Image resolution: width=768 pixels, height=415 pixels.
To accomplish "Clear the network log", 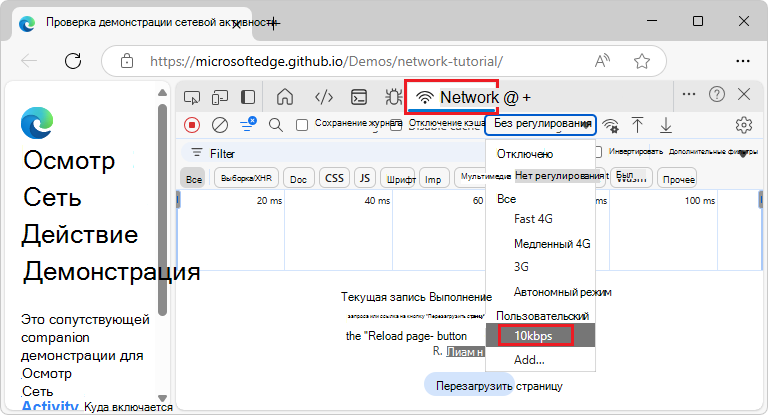I will pyautogui.click(x=220, y=125).
